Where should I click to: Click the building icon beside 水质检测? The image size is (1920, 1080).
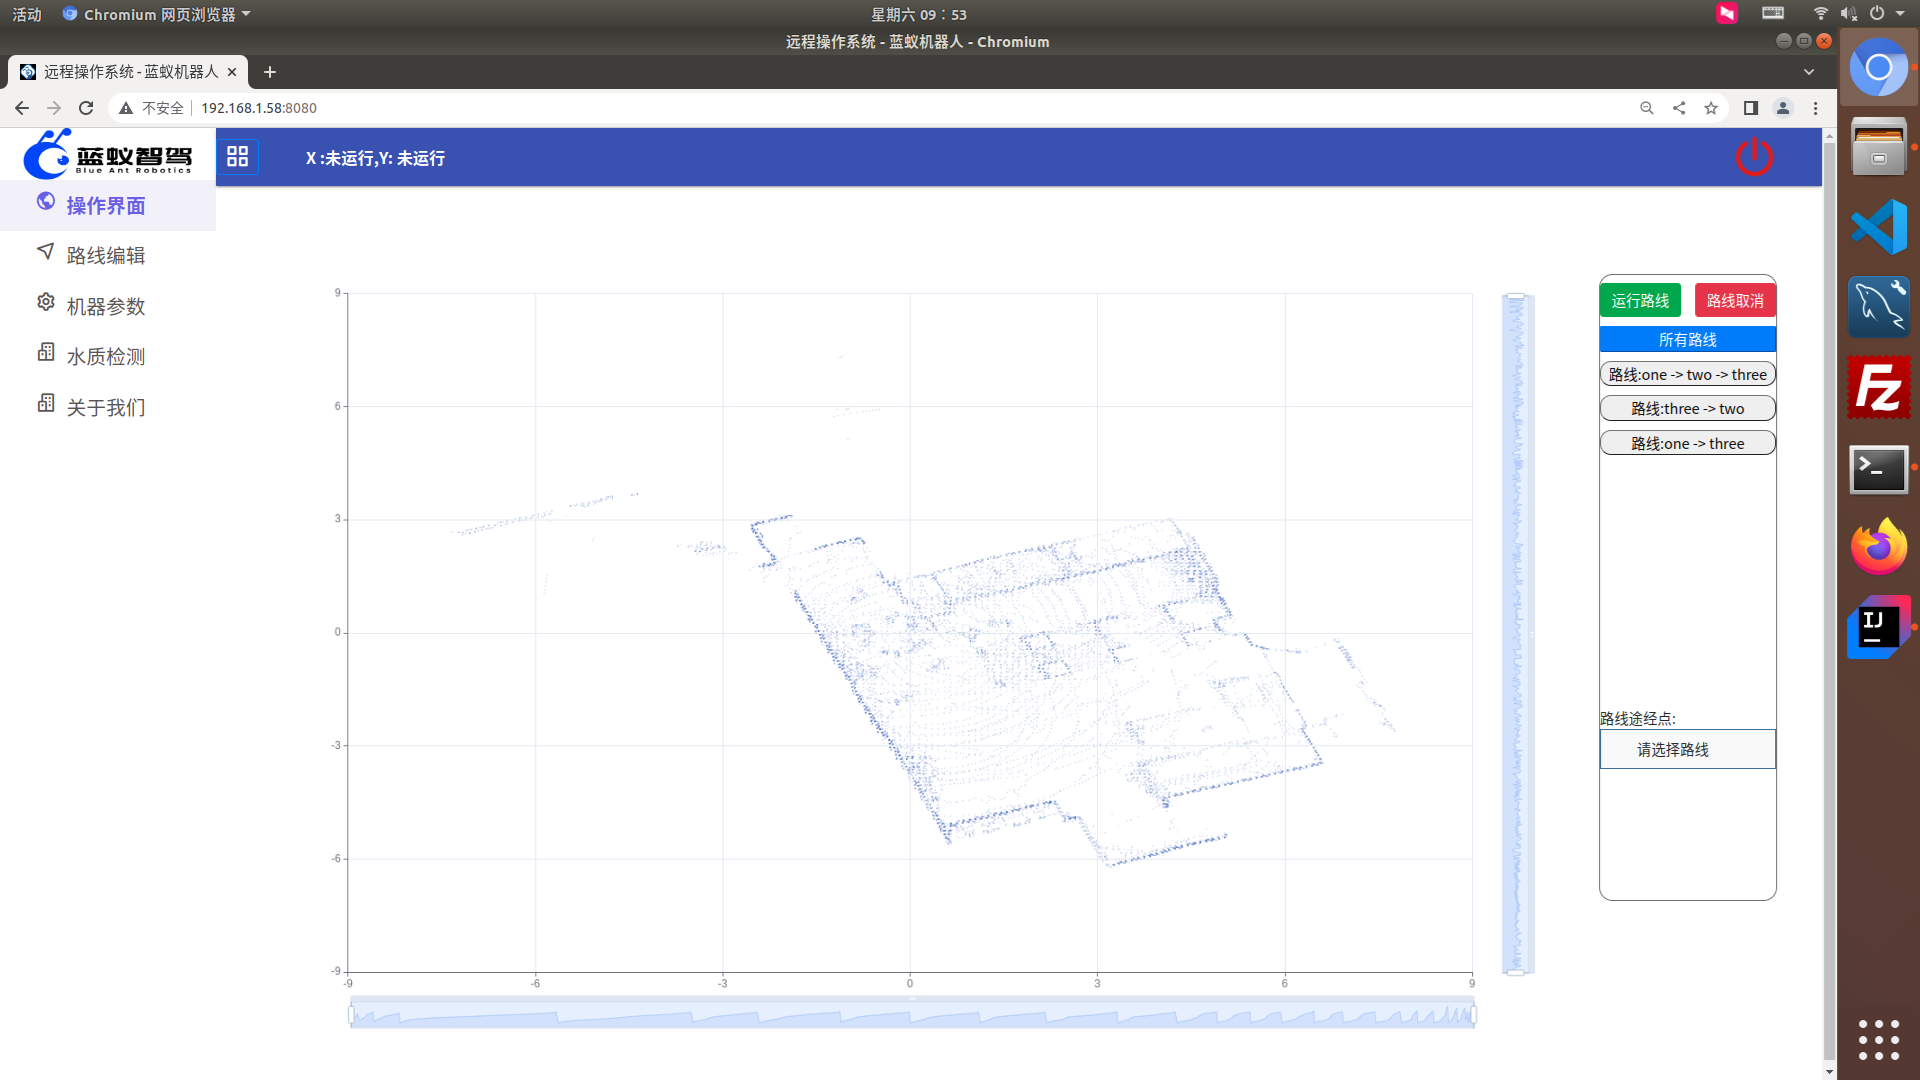click(x=46, y=353)
